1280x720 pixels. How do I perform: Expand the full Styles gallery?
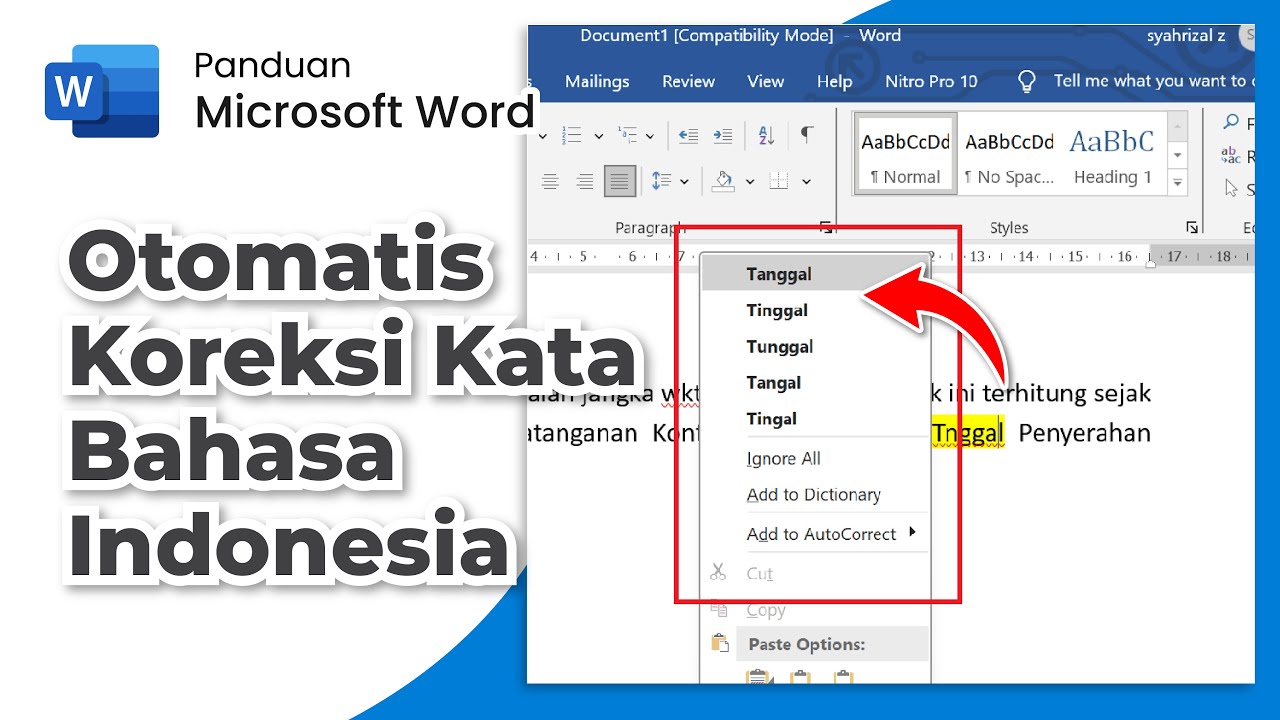pyautogui.click(x=1177, y=183)
